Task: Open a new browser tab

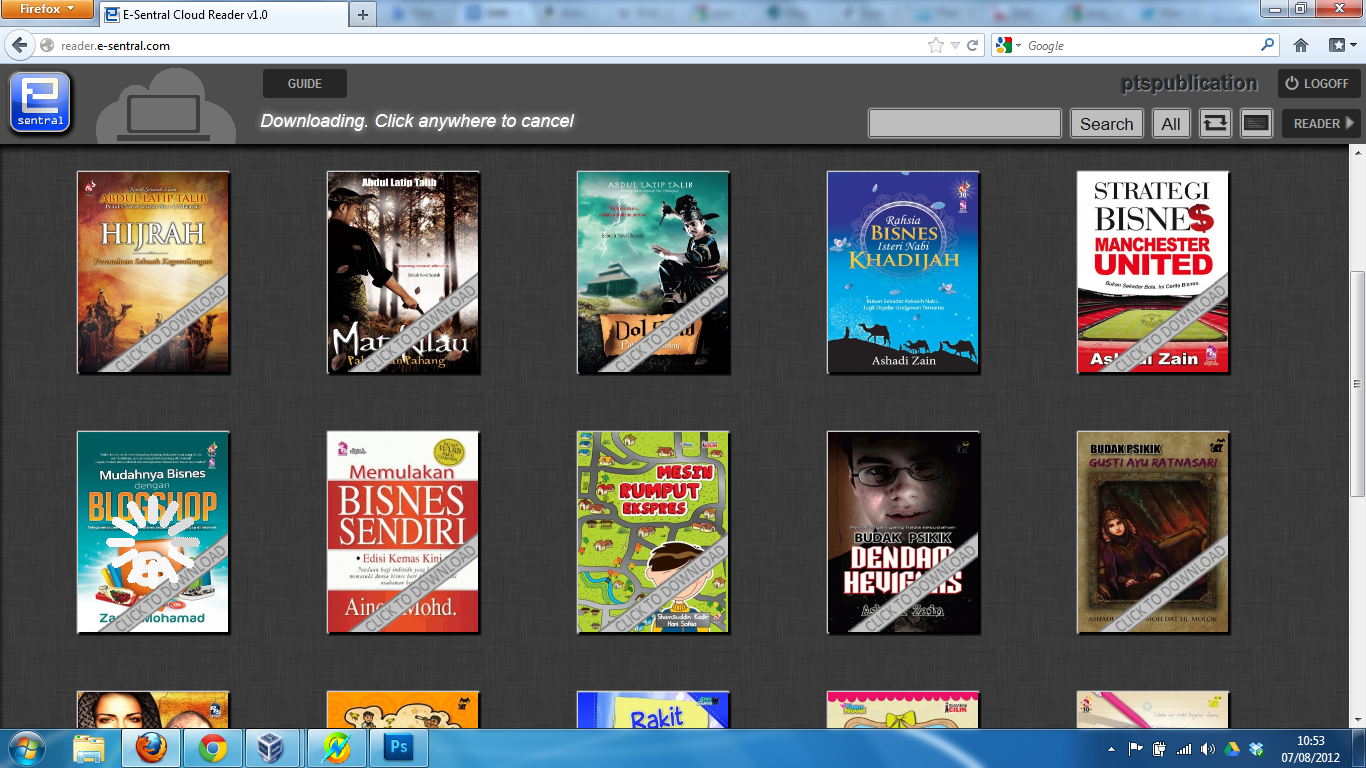Action: coord(363,14)
